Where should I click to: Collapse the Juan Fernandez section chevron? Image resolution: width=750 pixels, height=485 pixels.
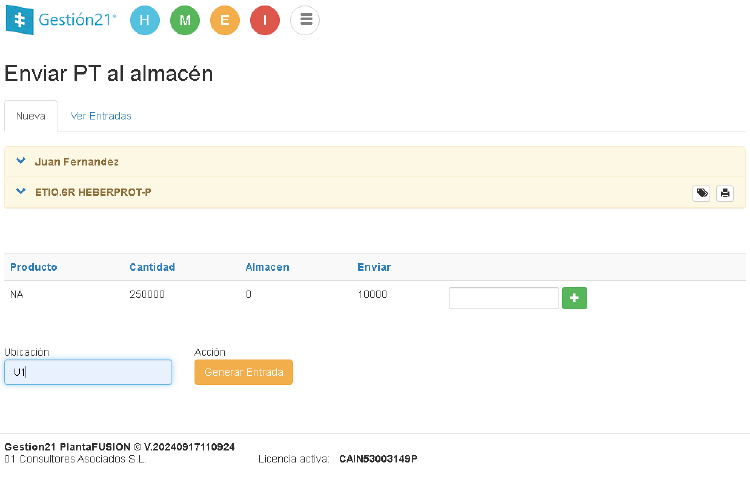pyautogui.click(x=21, y=161)
